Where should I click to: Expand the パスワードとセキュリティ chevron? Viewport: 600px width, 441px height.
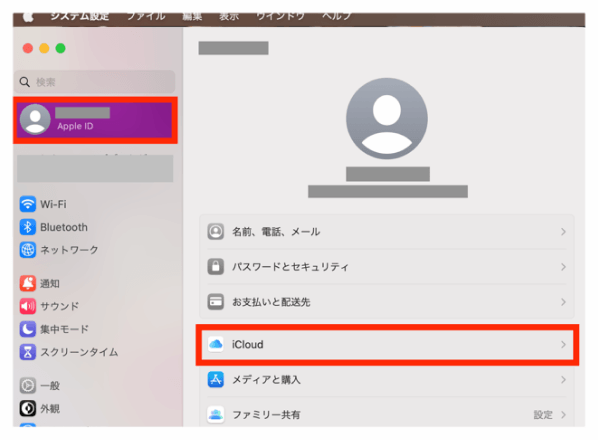pyautogui.click(x=563, y=267)
